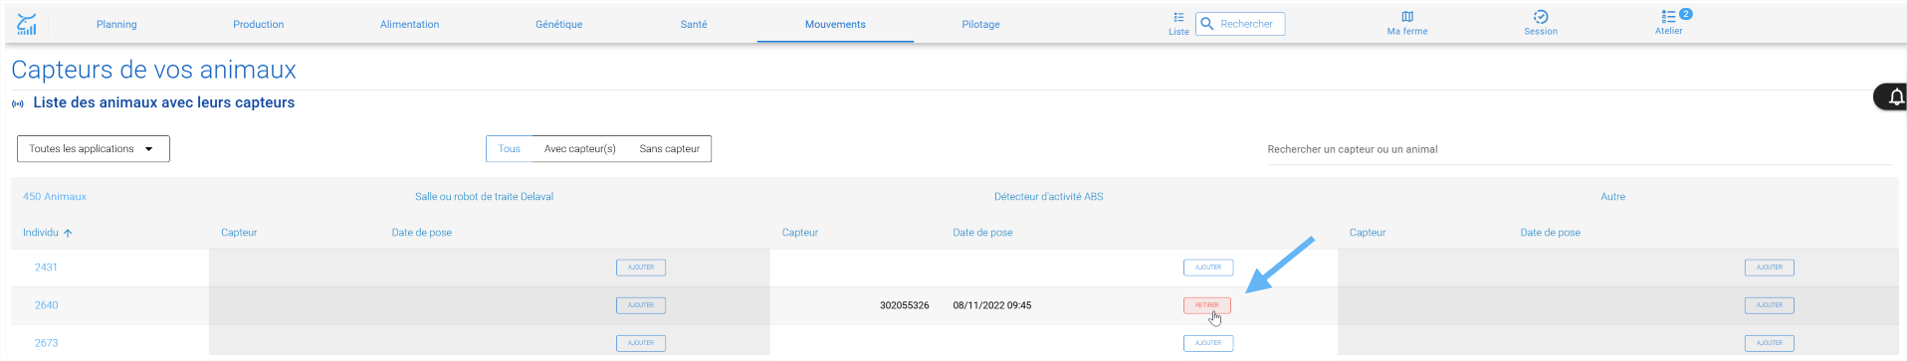Screen dimensions: 1907x361
Task: Click the app logo icon
Action: pos(27,24)
